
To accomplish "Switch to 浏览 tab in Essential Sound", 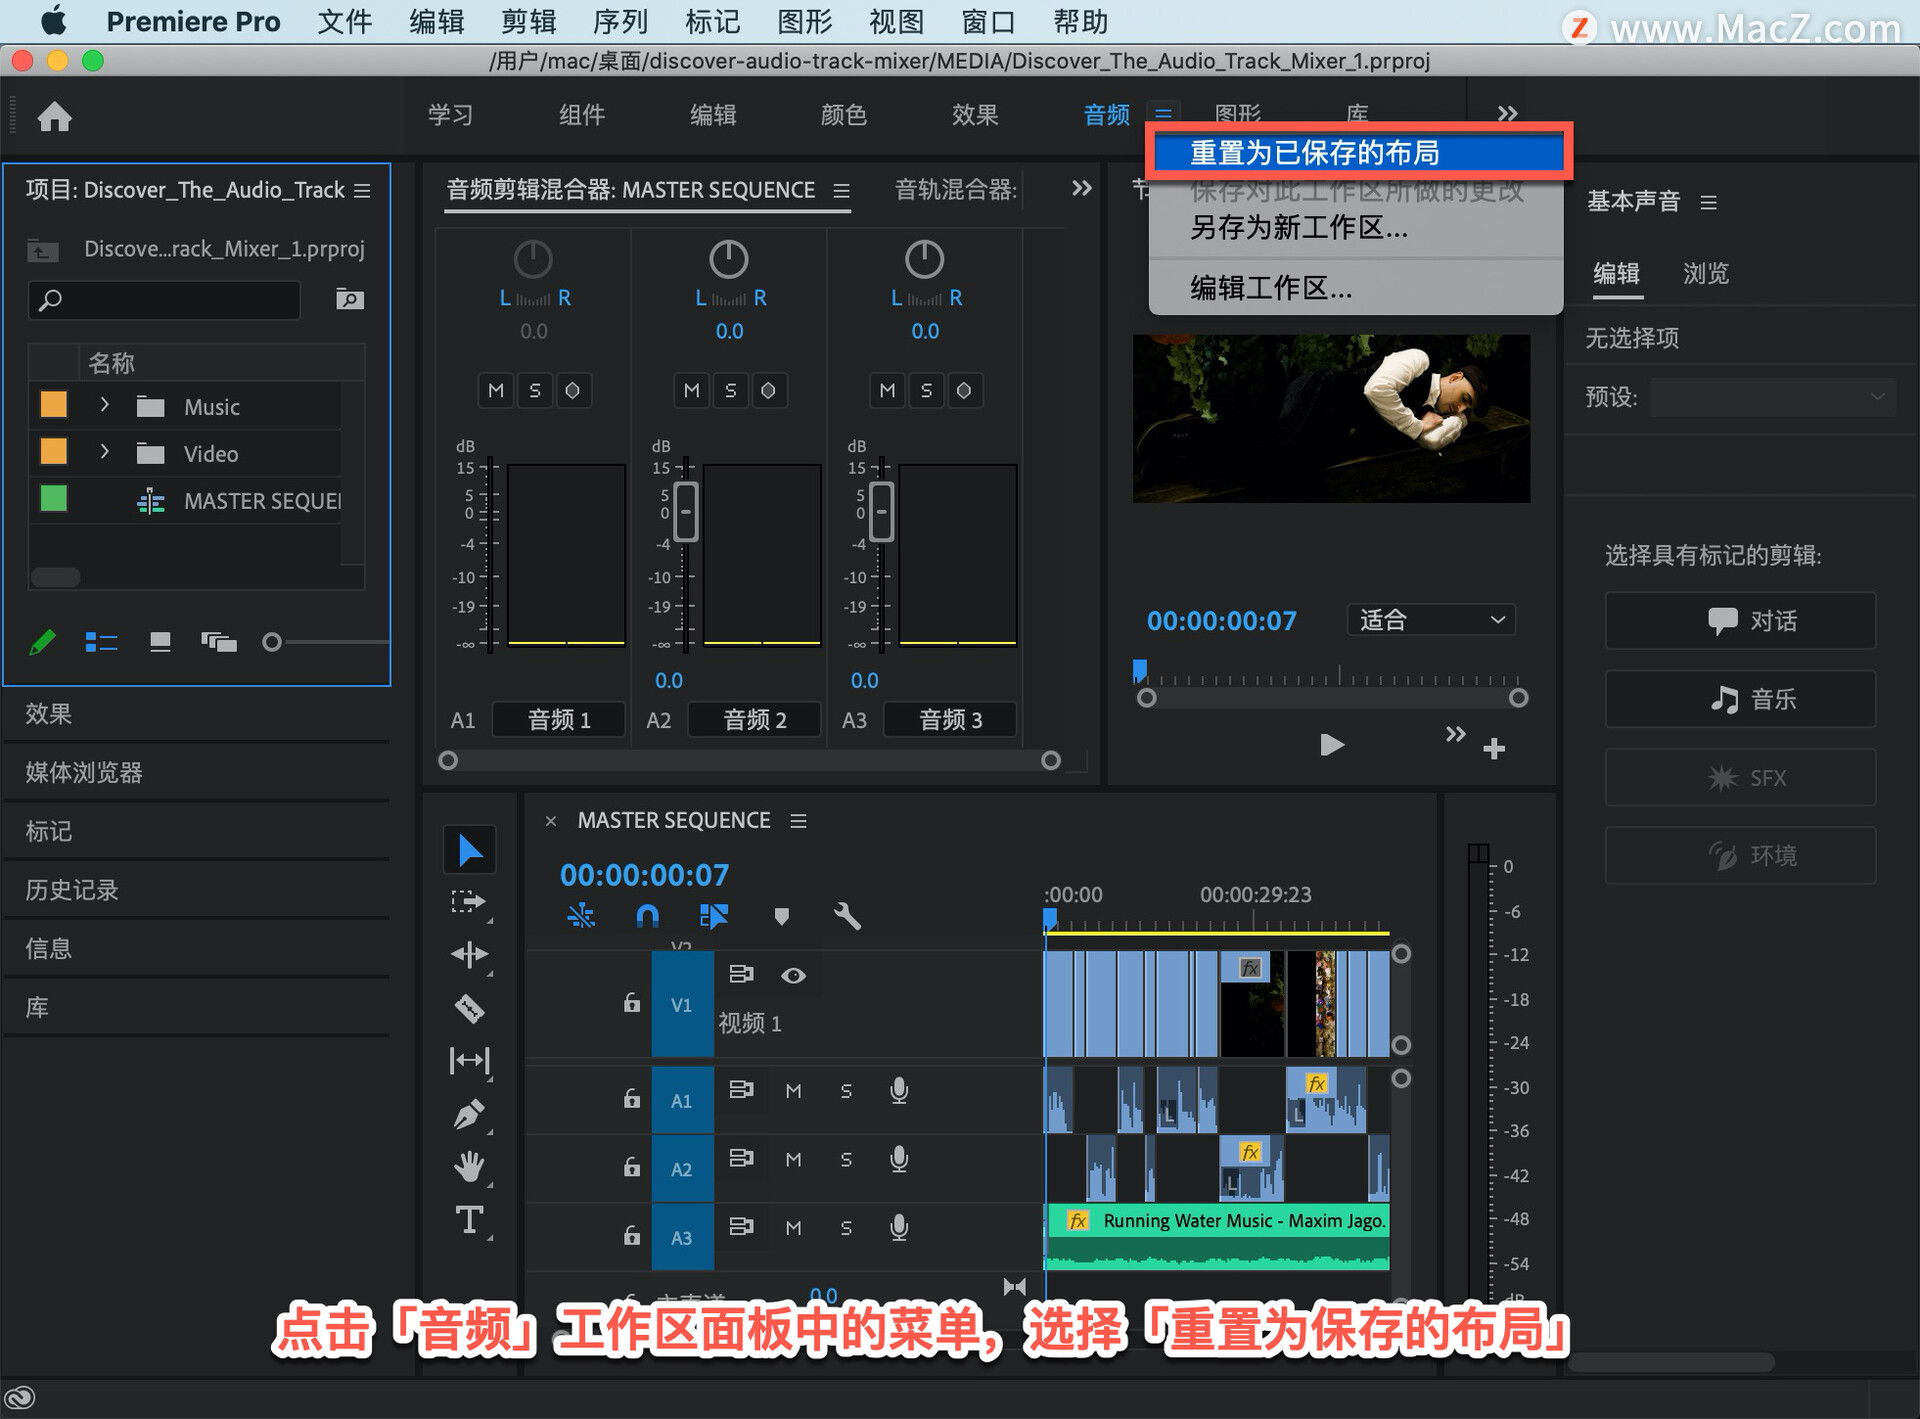I will 1705,273.
